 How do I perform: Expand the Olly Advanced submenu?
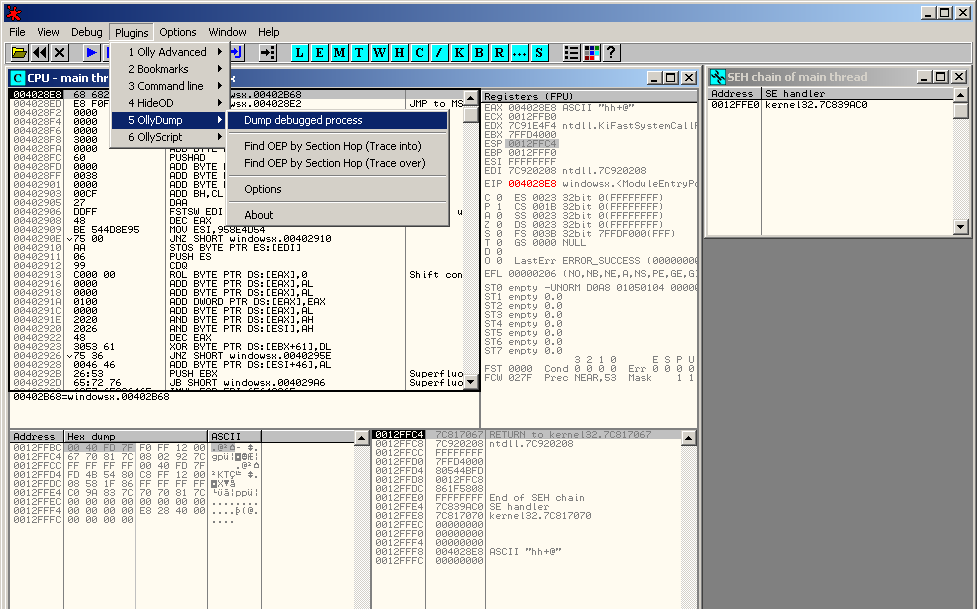tap(168, 52)
